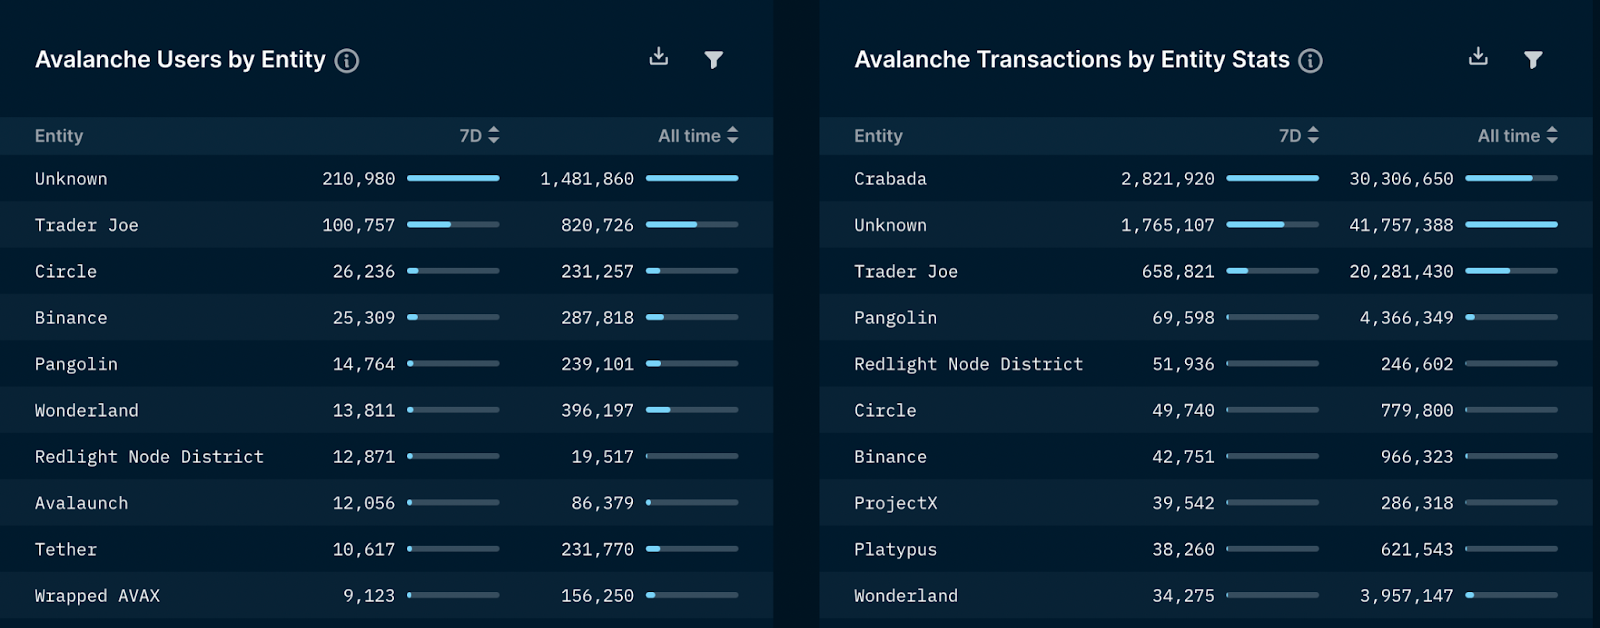Select Redlight Node District in Transactions table
The image size is (1600, 628).
click(x=968, y=364)
